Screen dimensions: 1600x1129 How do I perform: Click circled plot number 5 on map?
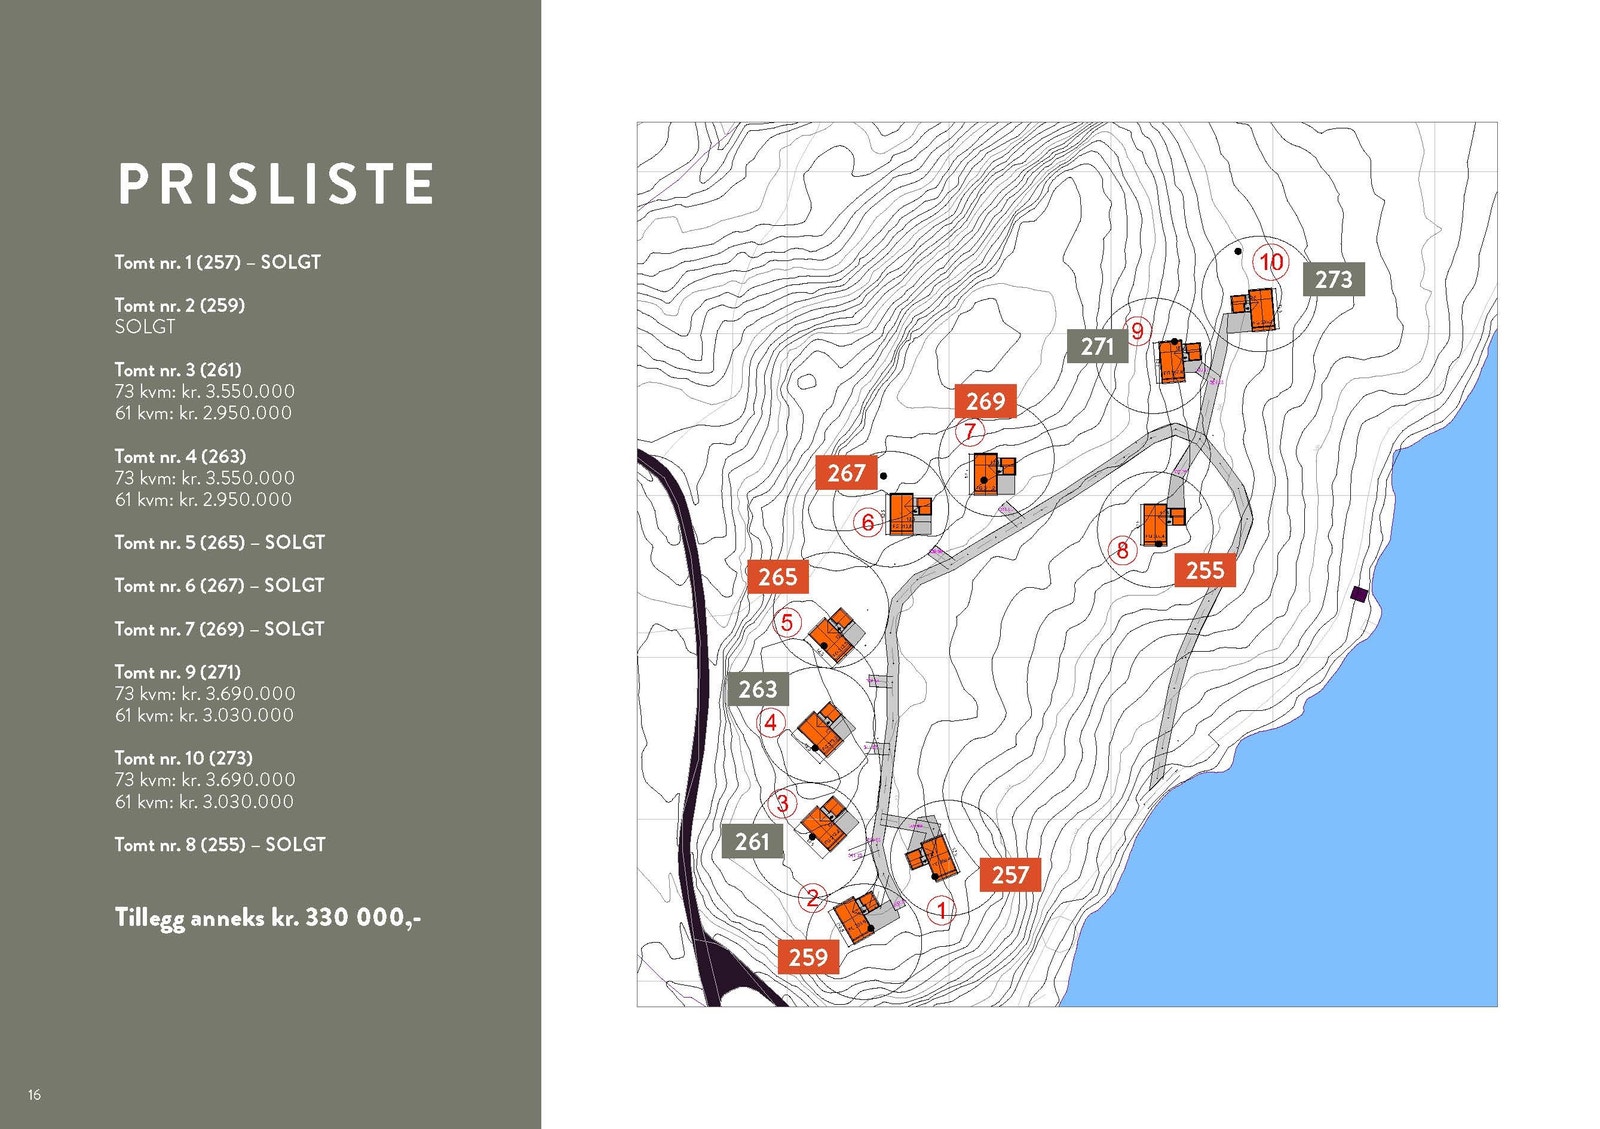click(x=787, y=623)
